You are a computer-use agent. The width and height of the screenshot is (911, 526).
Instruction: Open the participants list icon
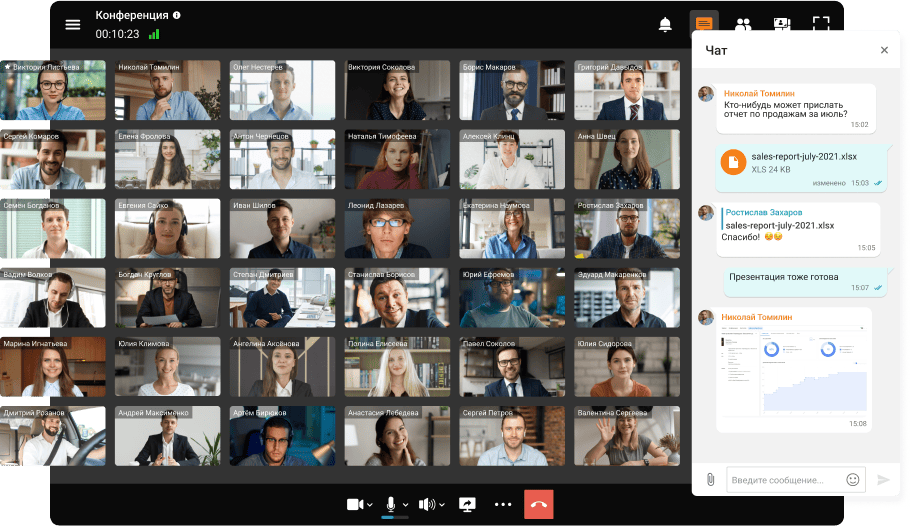(743, 24)
